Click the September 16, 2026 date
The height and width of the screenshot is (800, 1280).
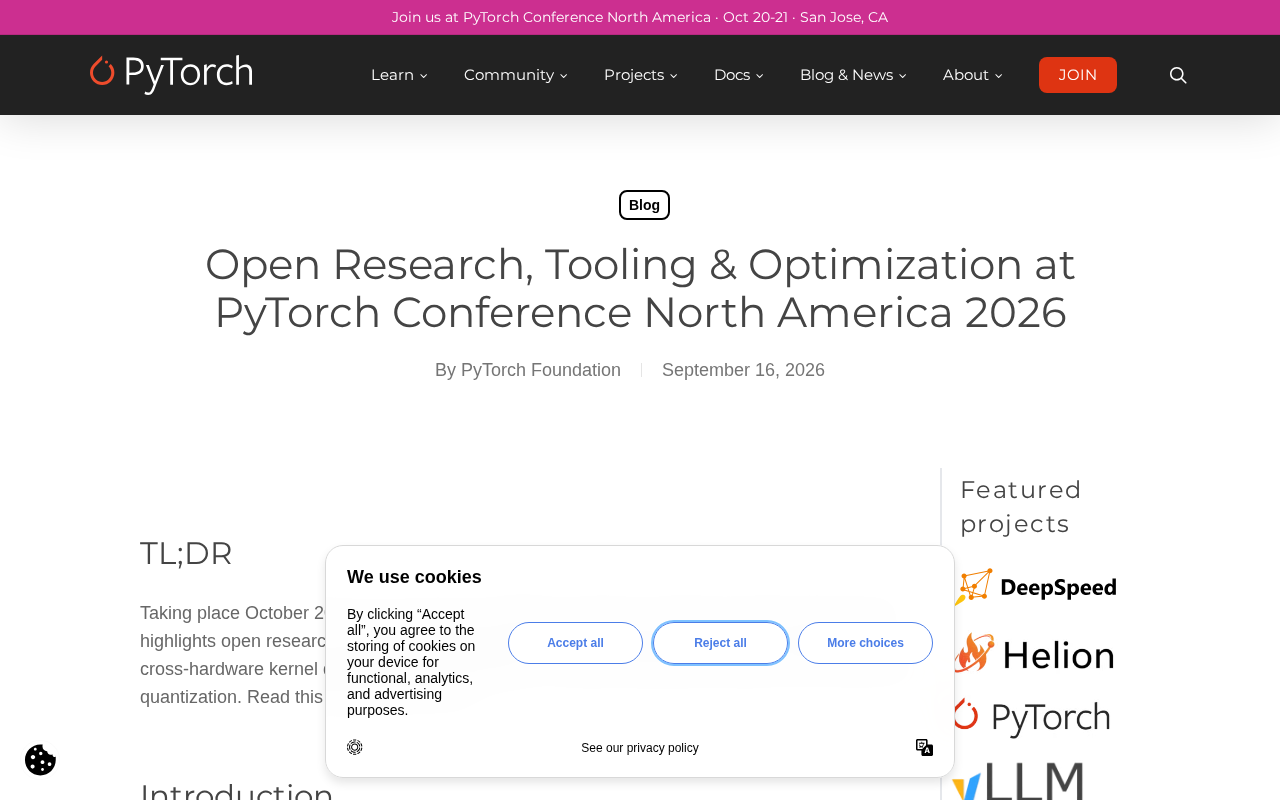743,370
